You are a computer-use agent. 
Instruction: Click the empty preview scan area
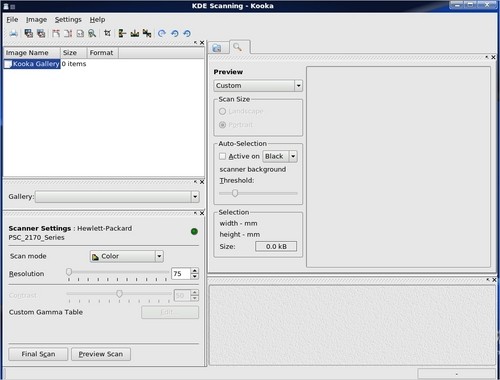click(399, 167)
